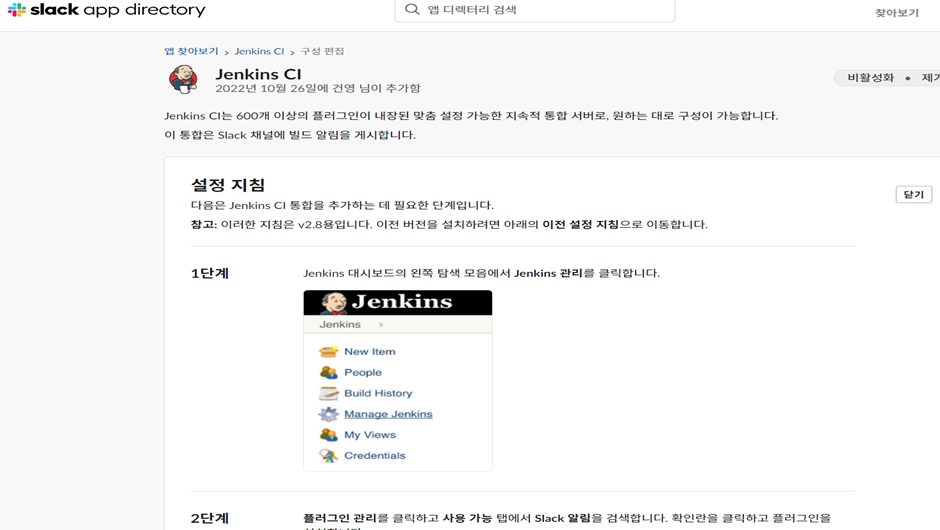Click the My Views icon

click(x=329, y=435)
